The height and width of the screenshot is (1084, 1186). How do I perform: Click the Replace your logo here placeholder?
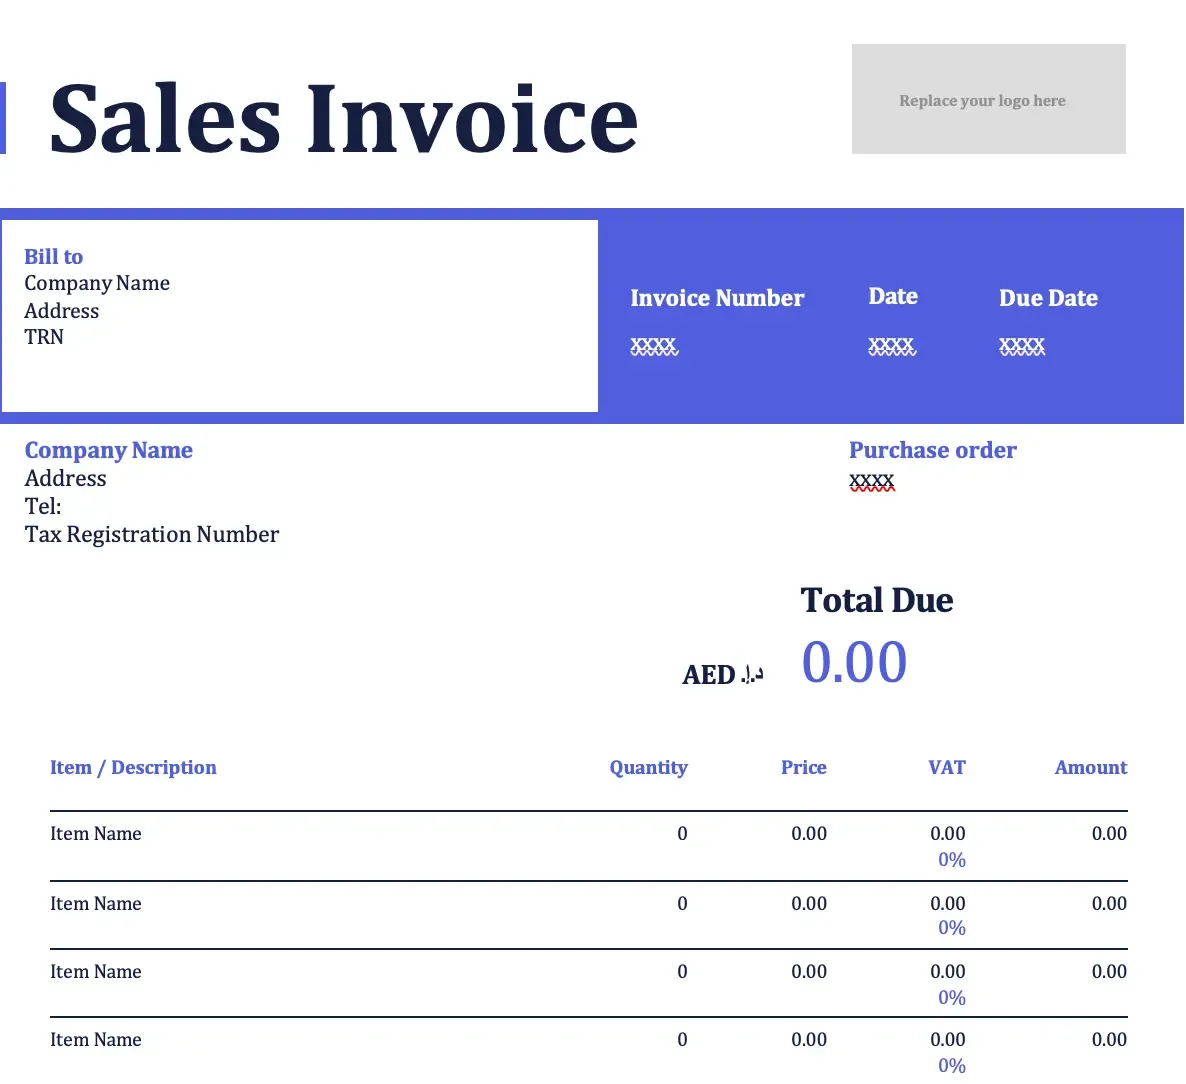982,100
